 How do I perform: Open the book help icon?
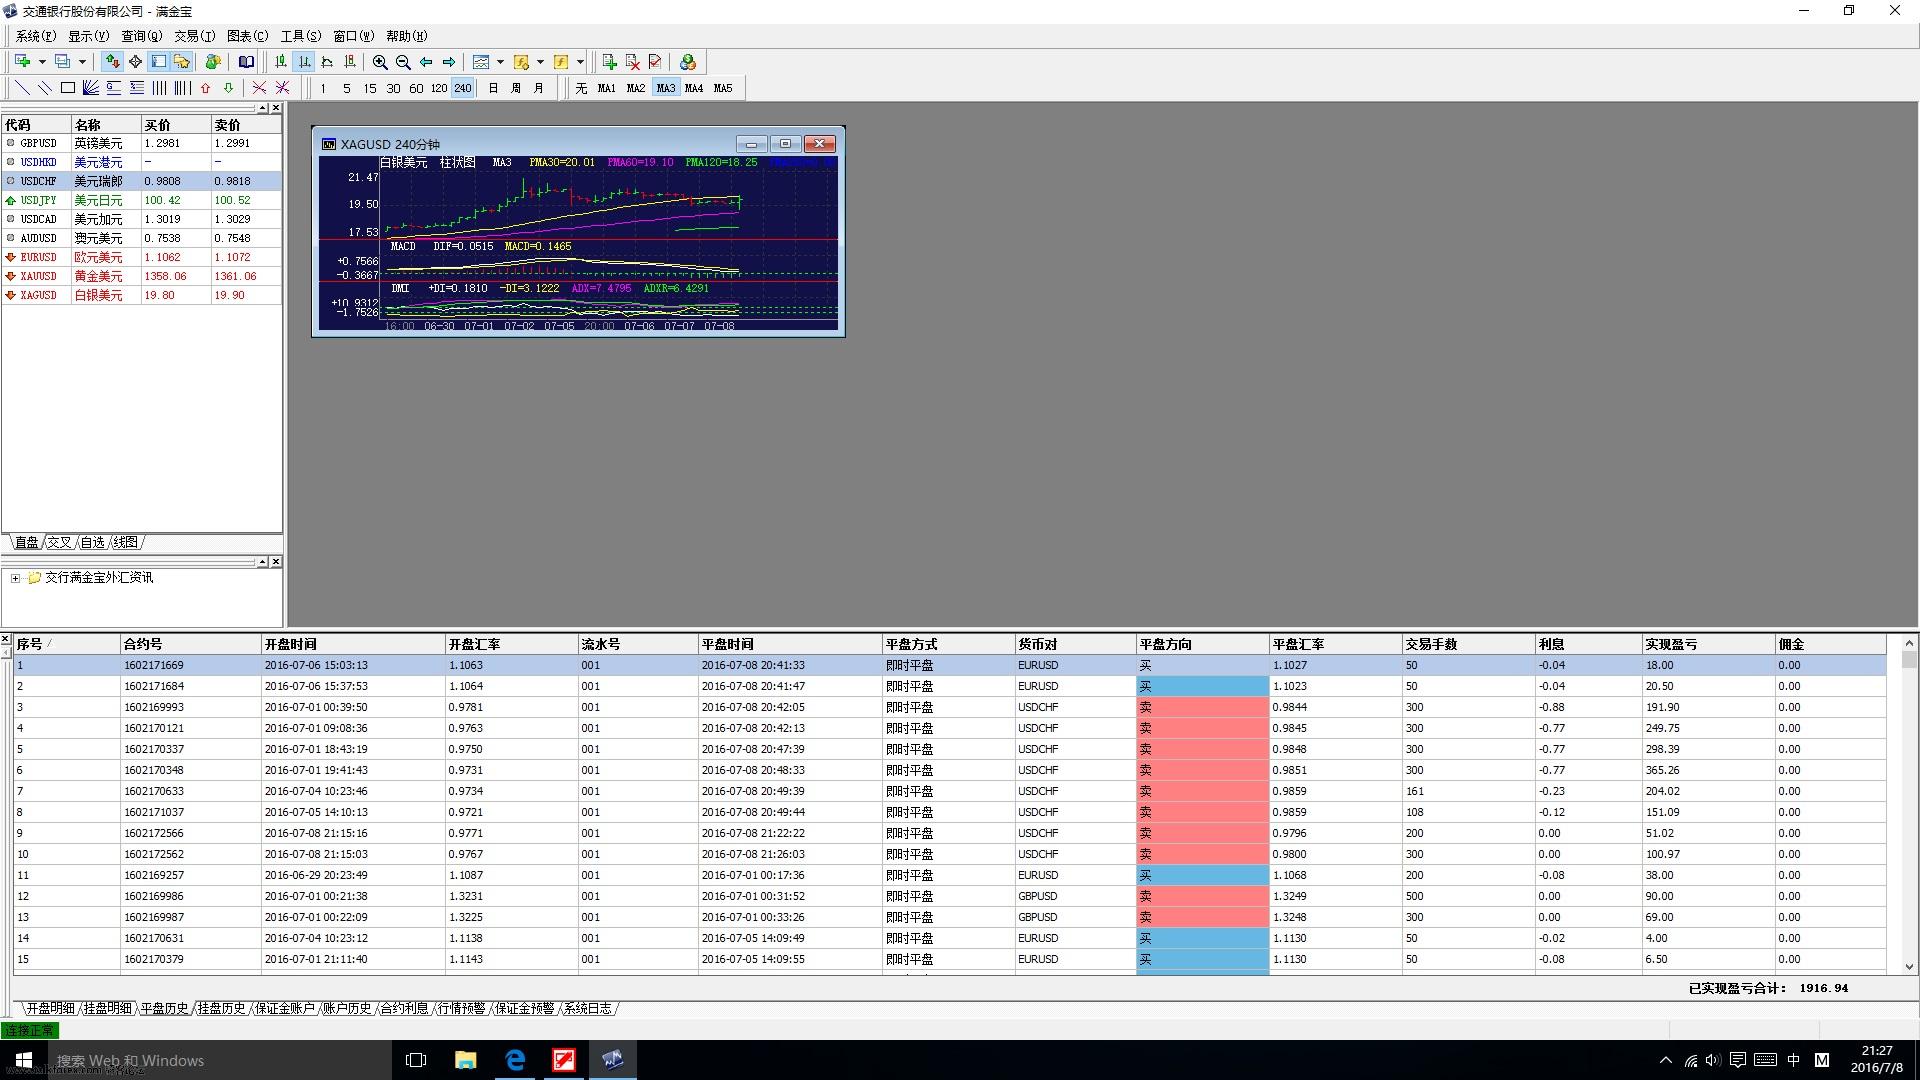coord(246,62)
